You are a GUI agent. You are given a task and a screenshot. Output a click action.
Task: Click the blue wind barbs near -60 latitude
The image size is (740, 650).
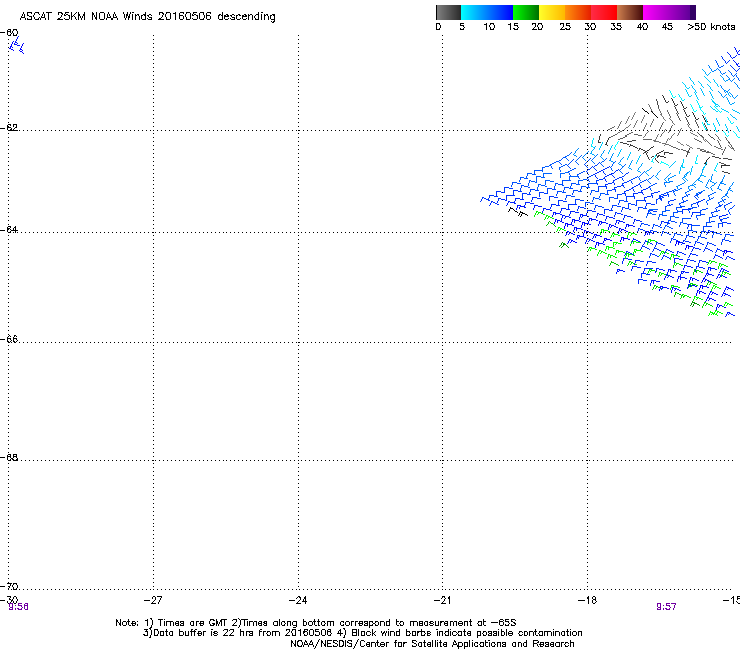17,46
